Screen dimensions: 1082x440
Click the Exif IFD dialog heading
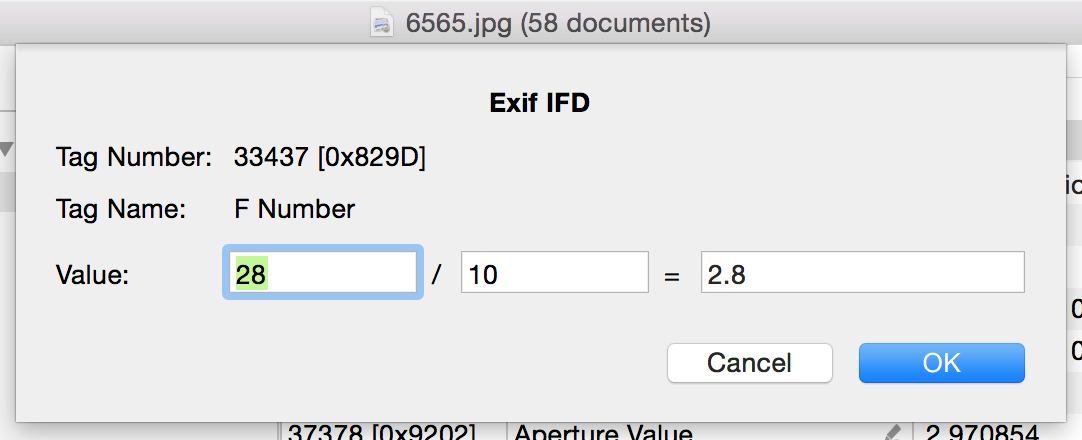pos(539,103)
